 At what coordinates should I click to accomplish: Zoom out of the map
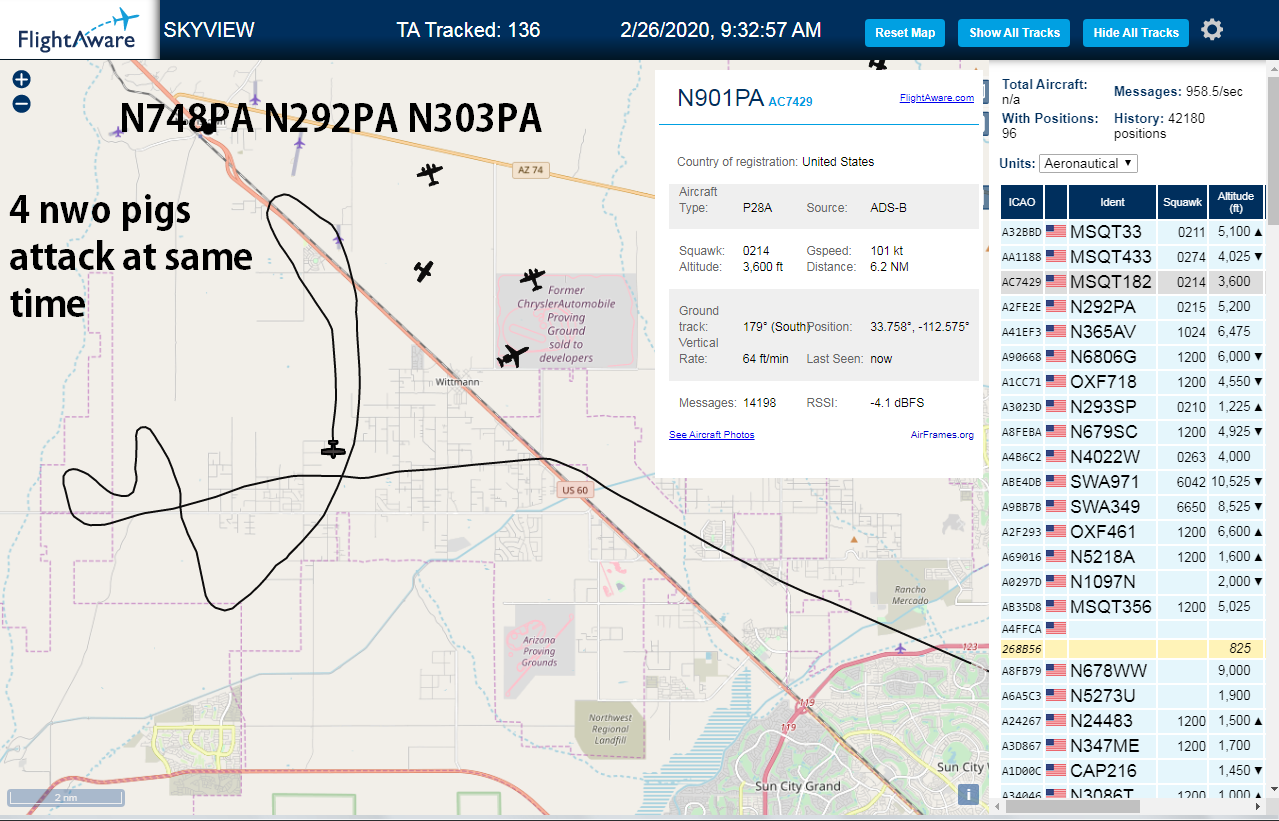(x=21, y=103)
